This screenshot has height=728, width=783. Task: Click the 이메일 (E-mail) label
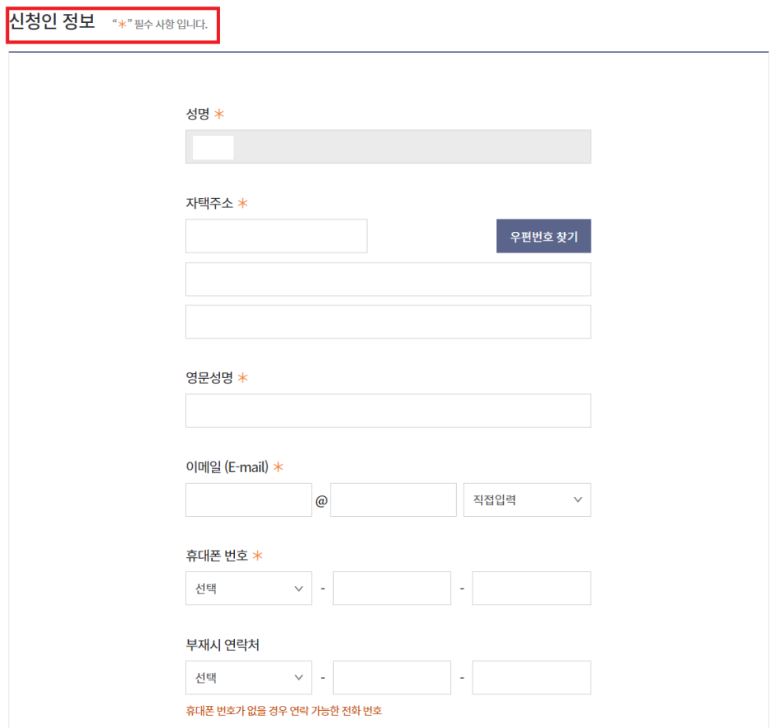click(x=227, y=467)
